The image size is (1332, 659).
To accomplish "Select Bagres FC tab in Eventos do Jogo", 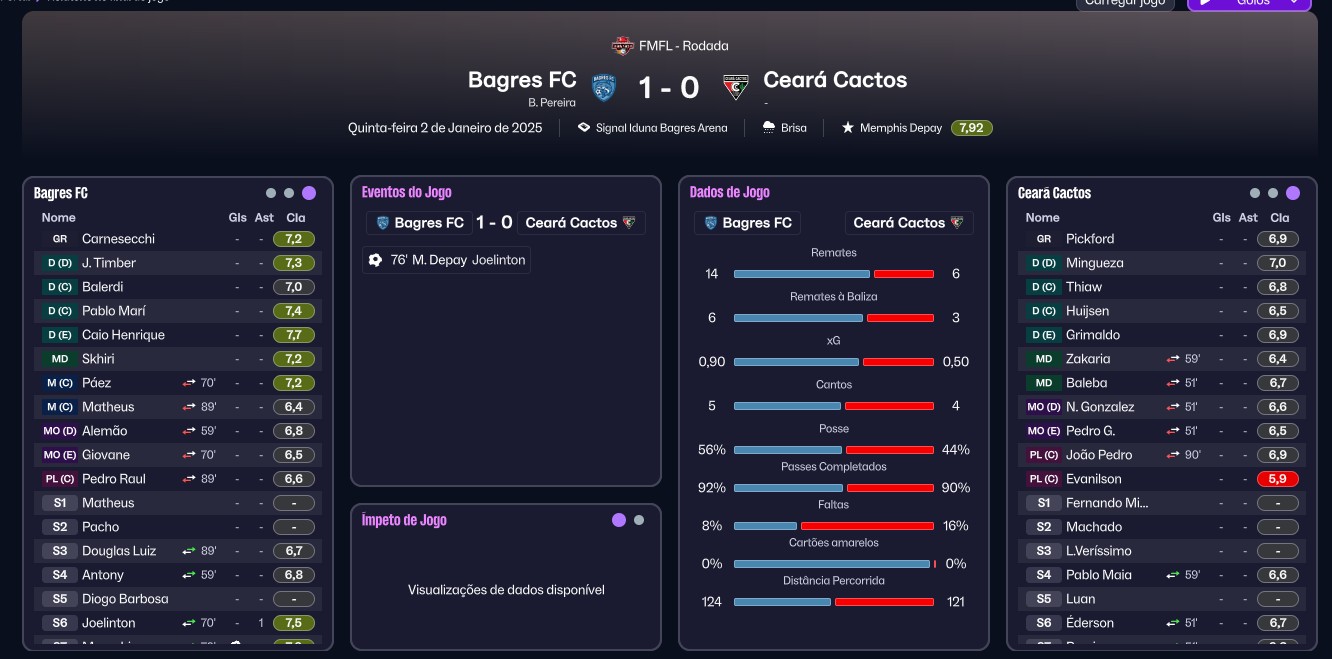I will click(x=420, y=223).
